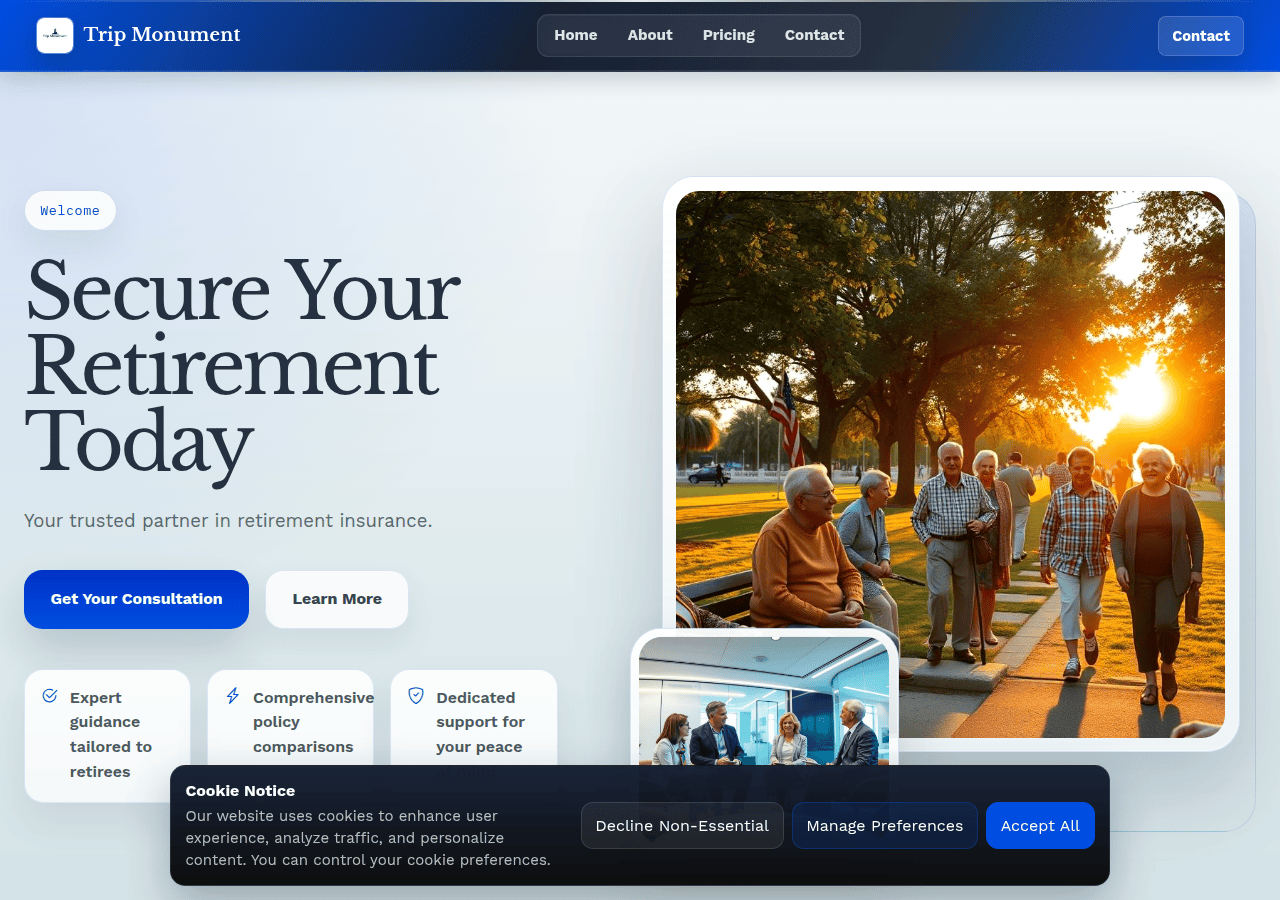Accept all cookies
The height and width of the screenshot is (900, 1280).
pyautogui.click(x=1040, y=826)
